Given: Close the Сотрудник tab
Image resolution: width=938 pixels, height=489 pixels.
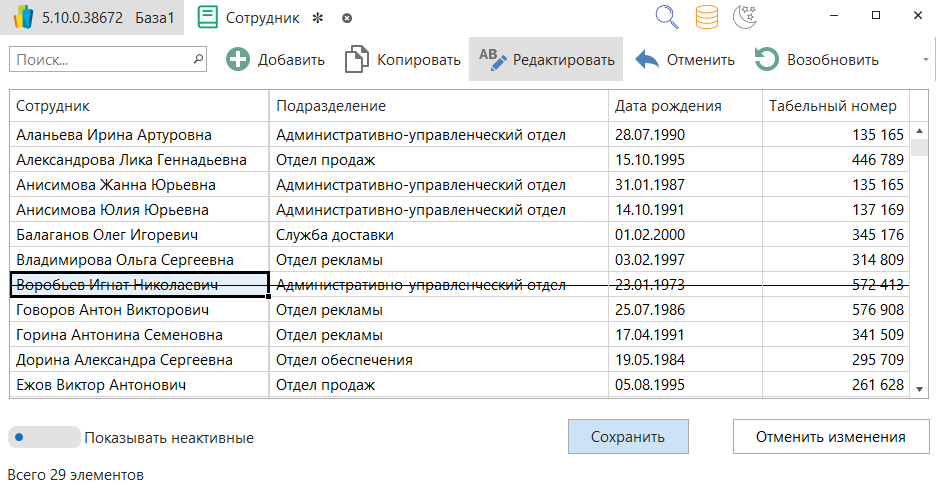Looking at the screenshot, I should click(x=347, y=18).
